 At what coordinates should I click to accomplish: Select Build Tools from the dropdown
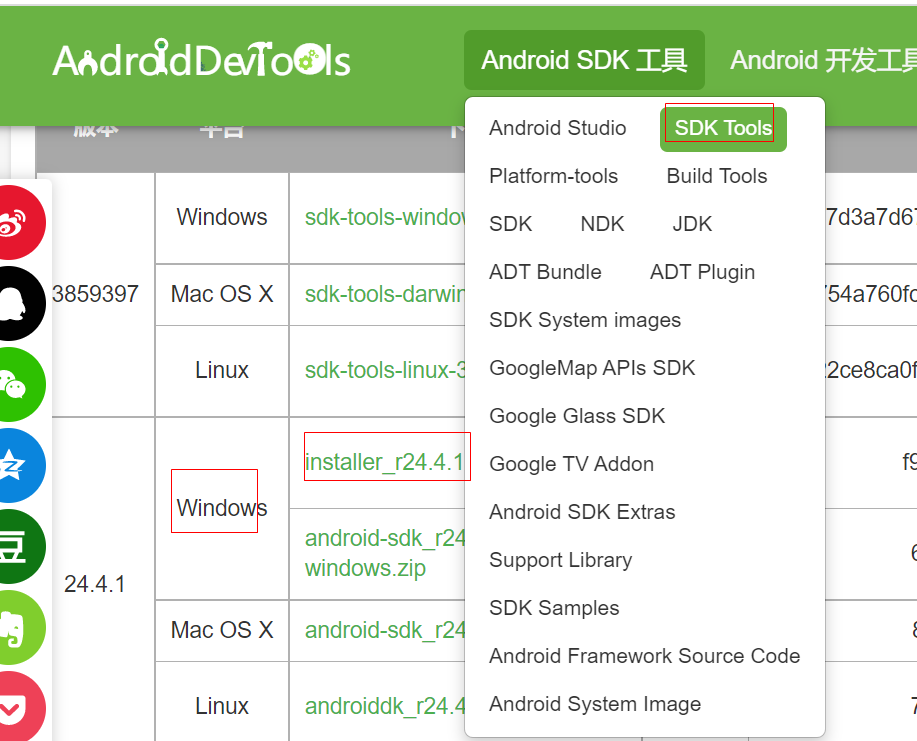click(x=717, y=176)
